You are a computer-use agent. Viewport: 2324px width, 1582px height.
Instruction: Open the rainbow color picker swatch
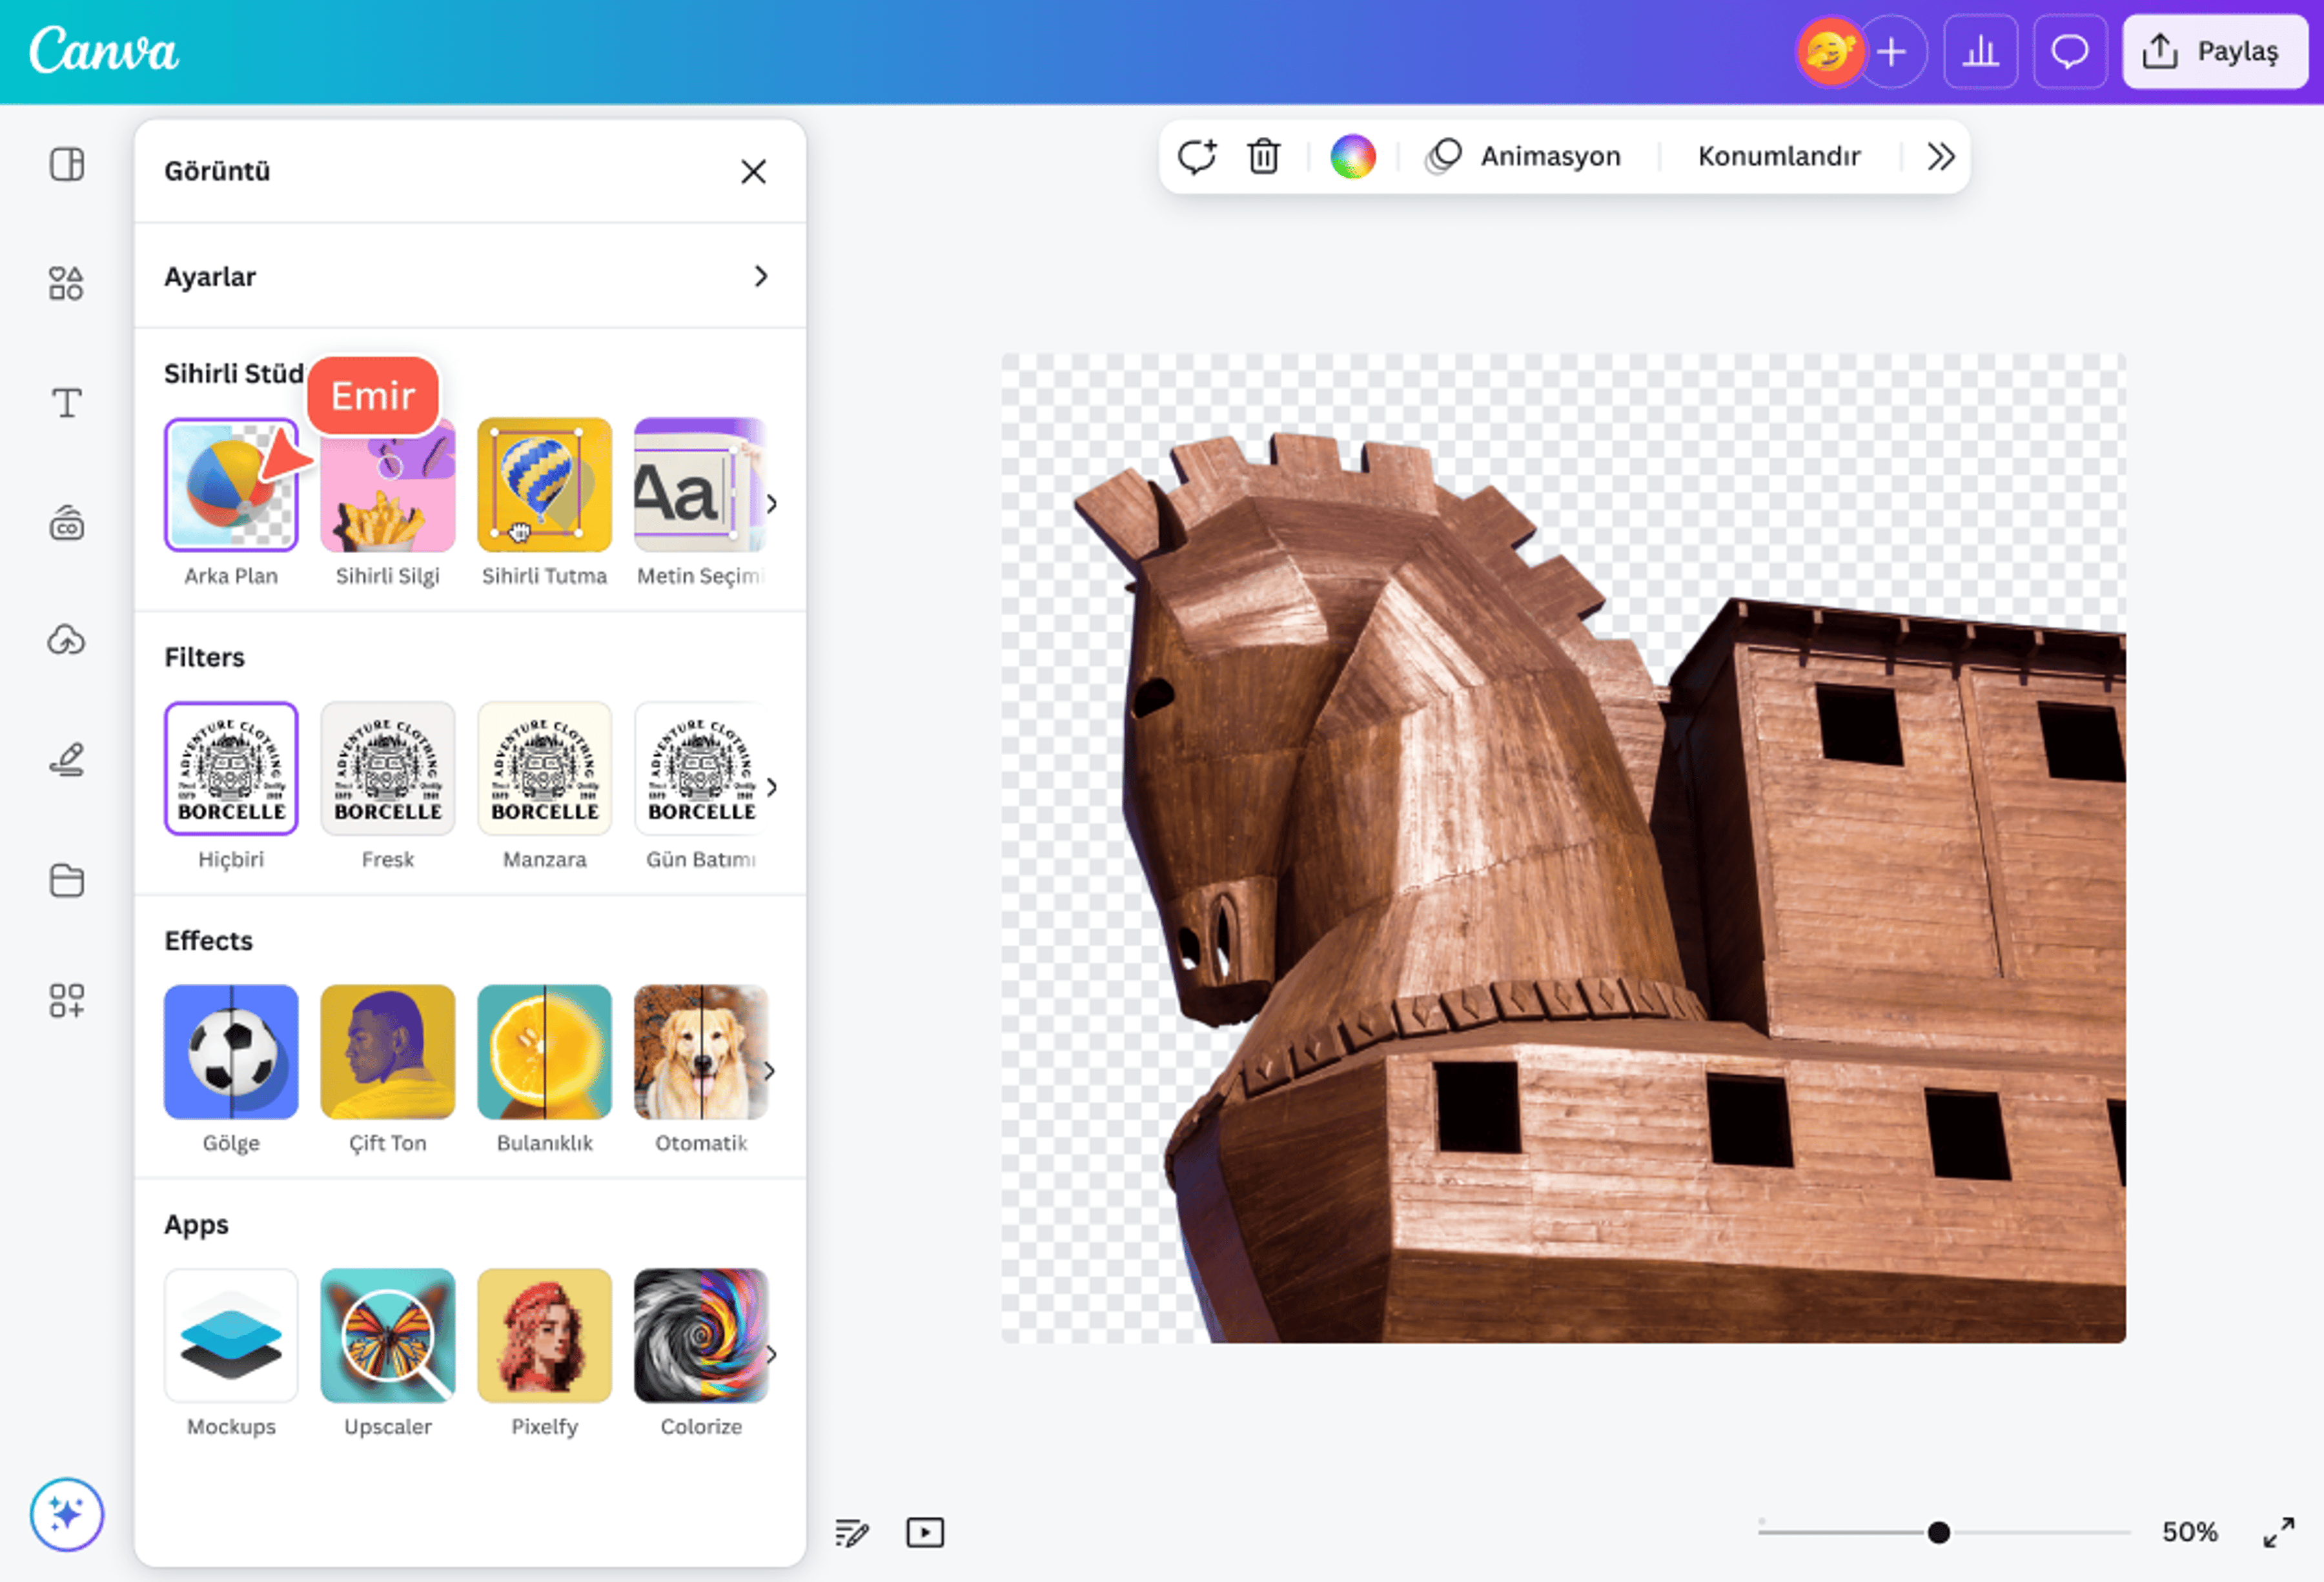pyautogui.click(x=1352, y=156)
